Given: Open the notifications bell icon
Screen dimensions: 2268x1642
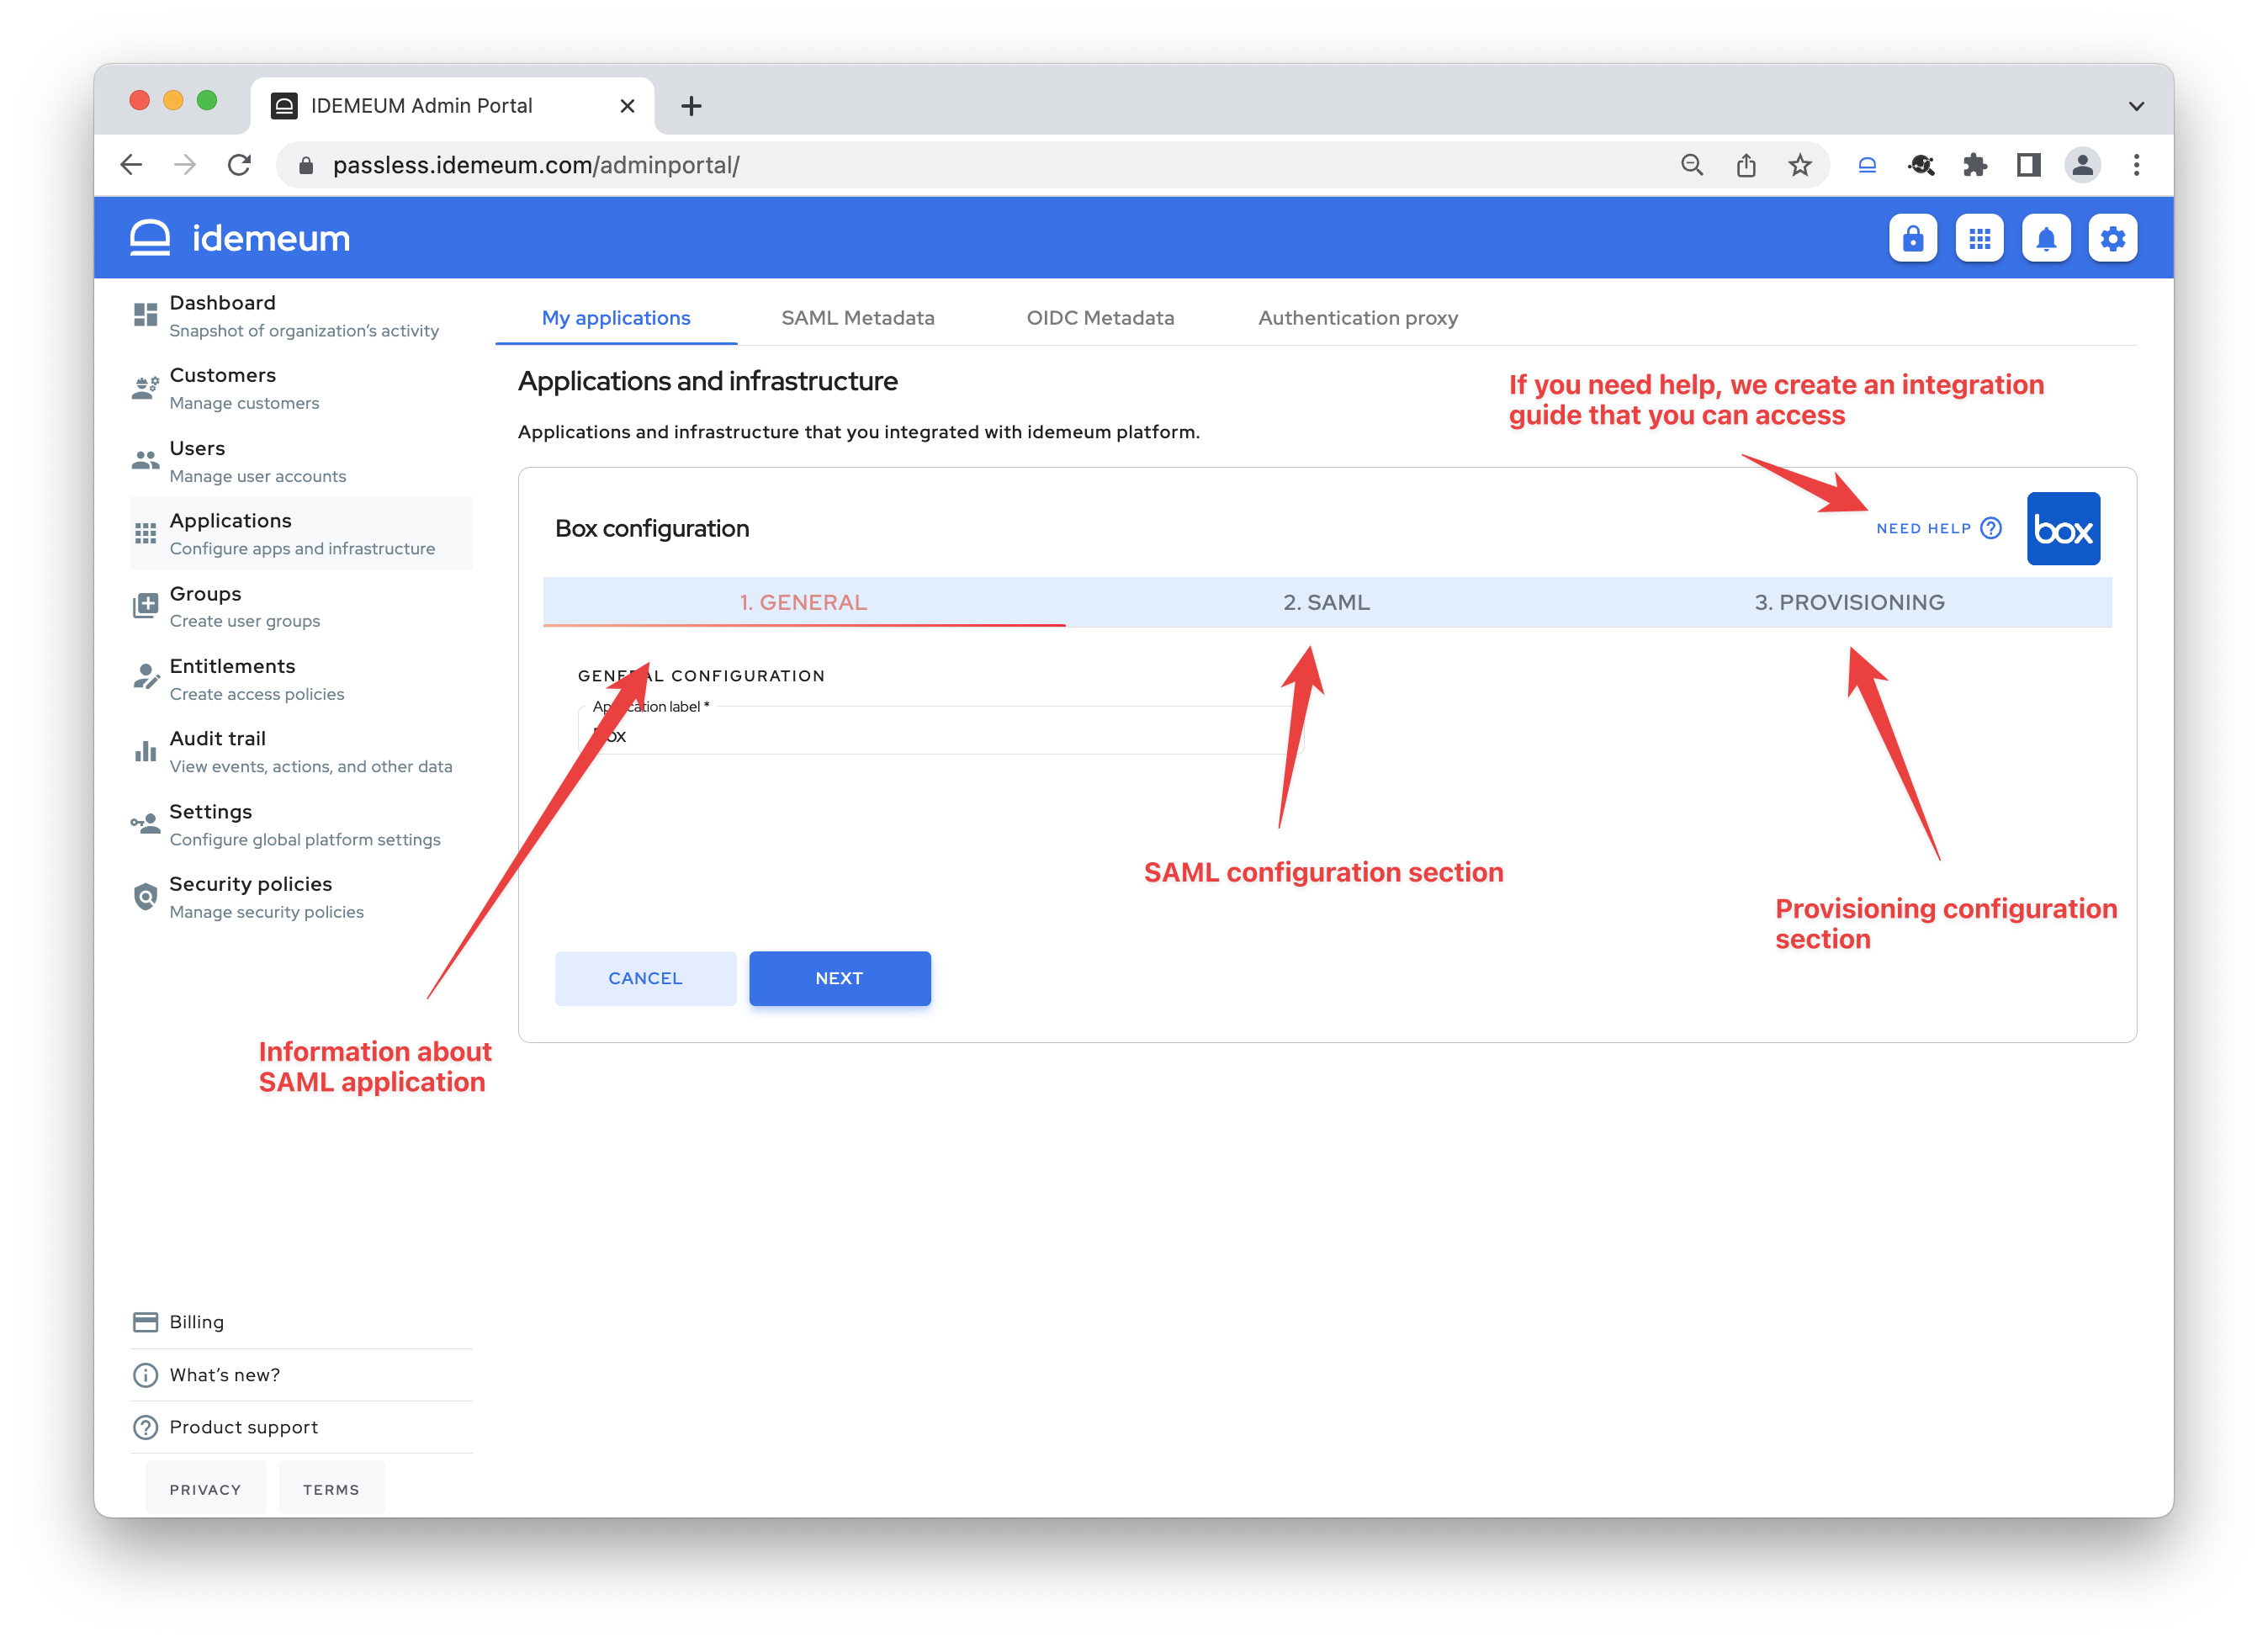Looking at the screenshot, I should coord(2046,238).
